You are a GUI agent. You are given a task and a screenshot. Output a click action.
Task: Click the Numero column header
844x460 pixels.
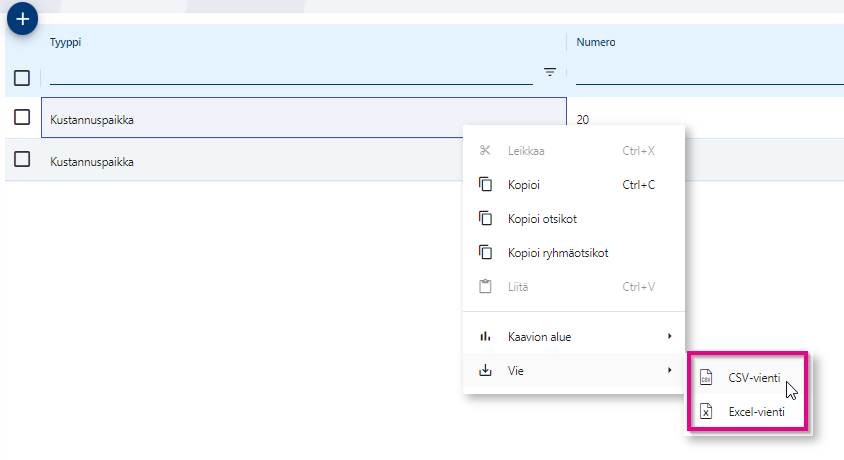point(595,42)
